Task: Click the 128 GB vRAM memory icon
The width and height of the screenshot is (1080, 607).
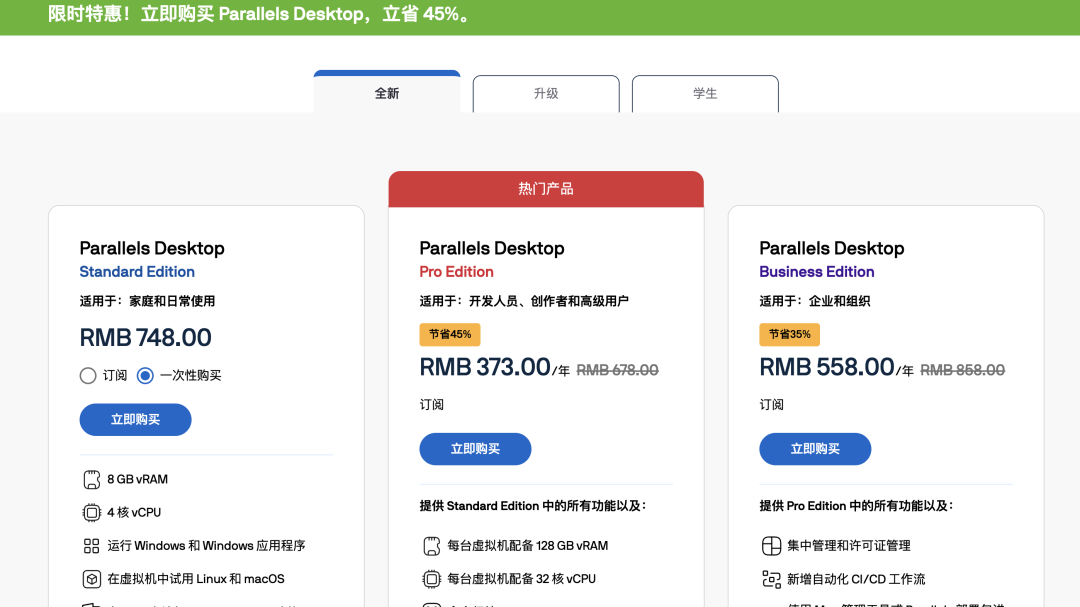Action: [431, 546]
